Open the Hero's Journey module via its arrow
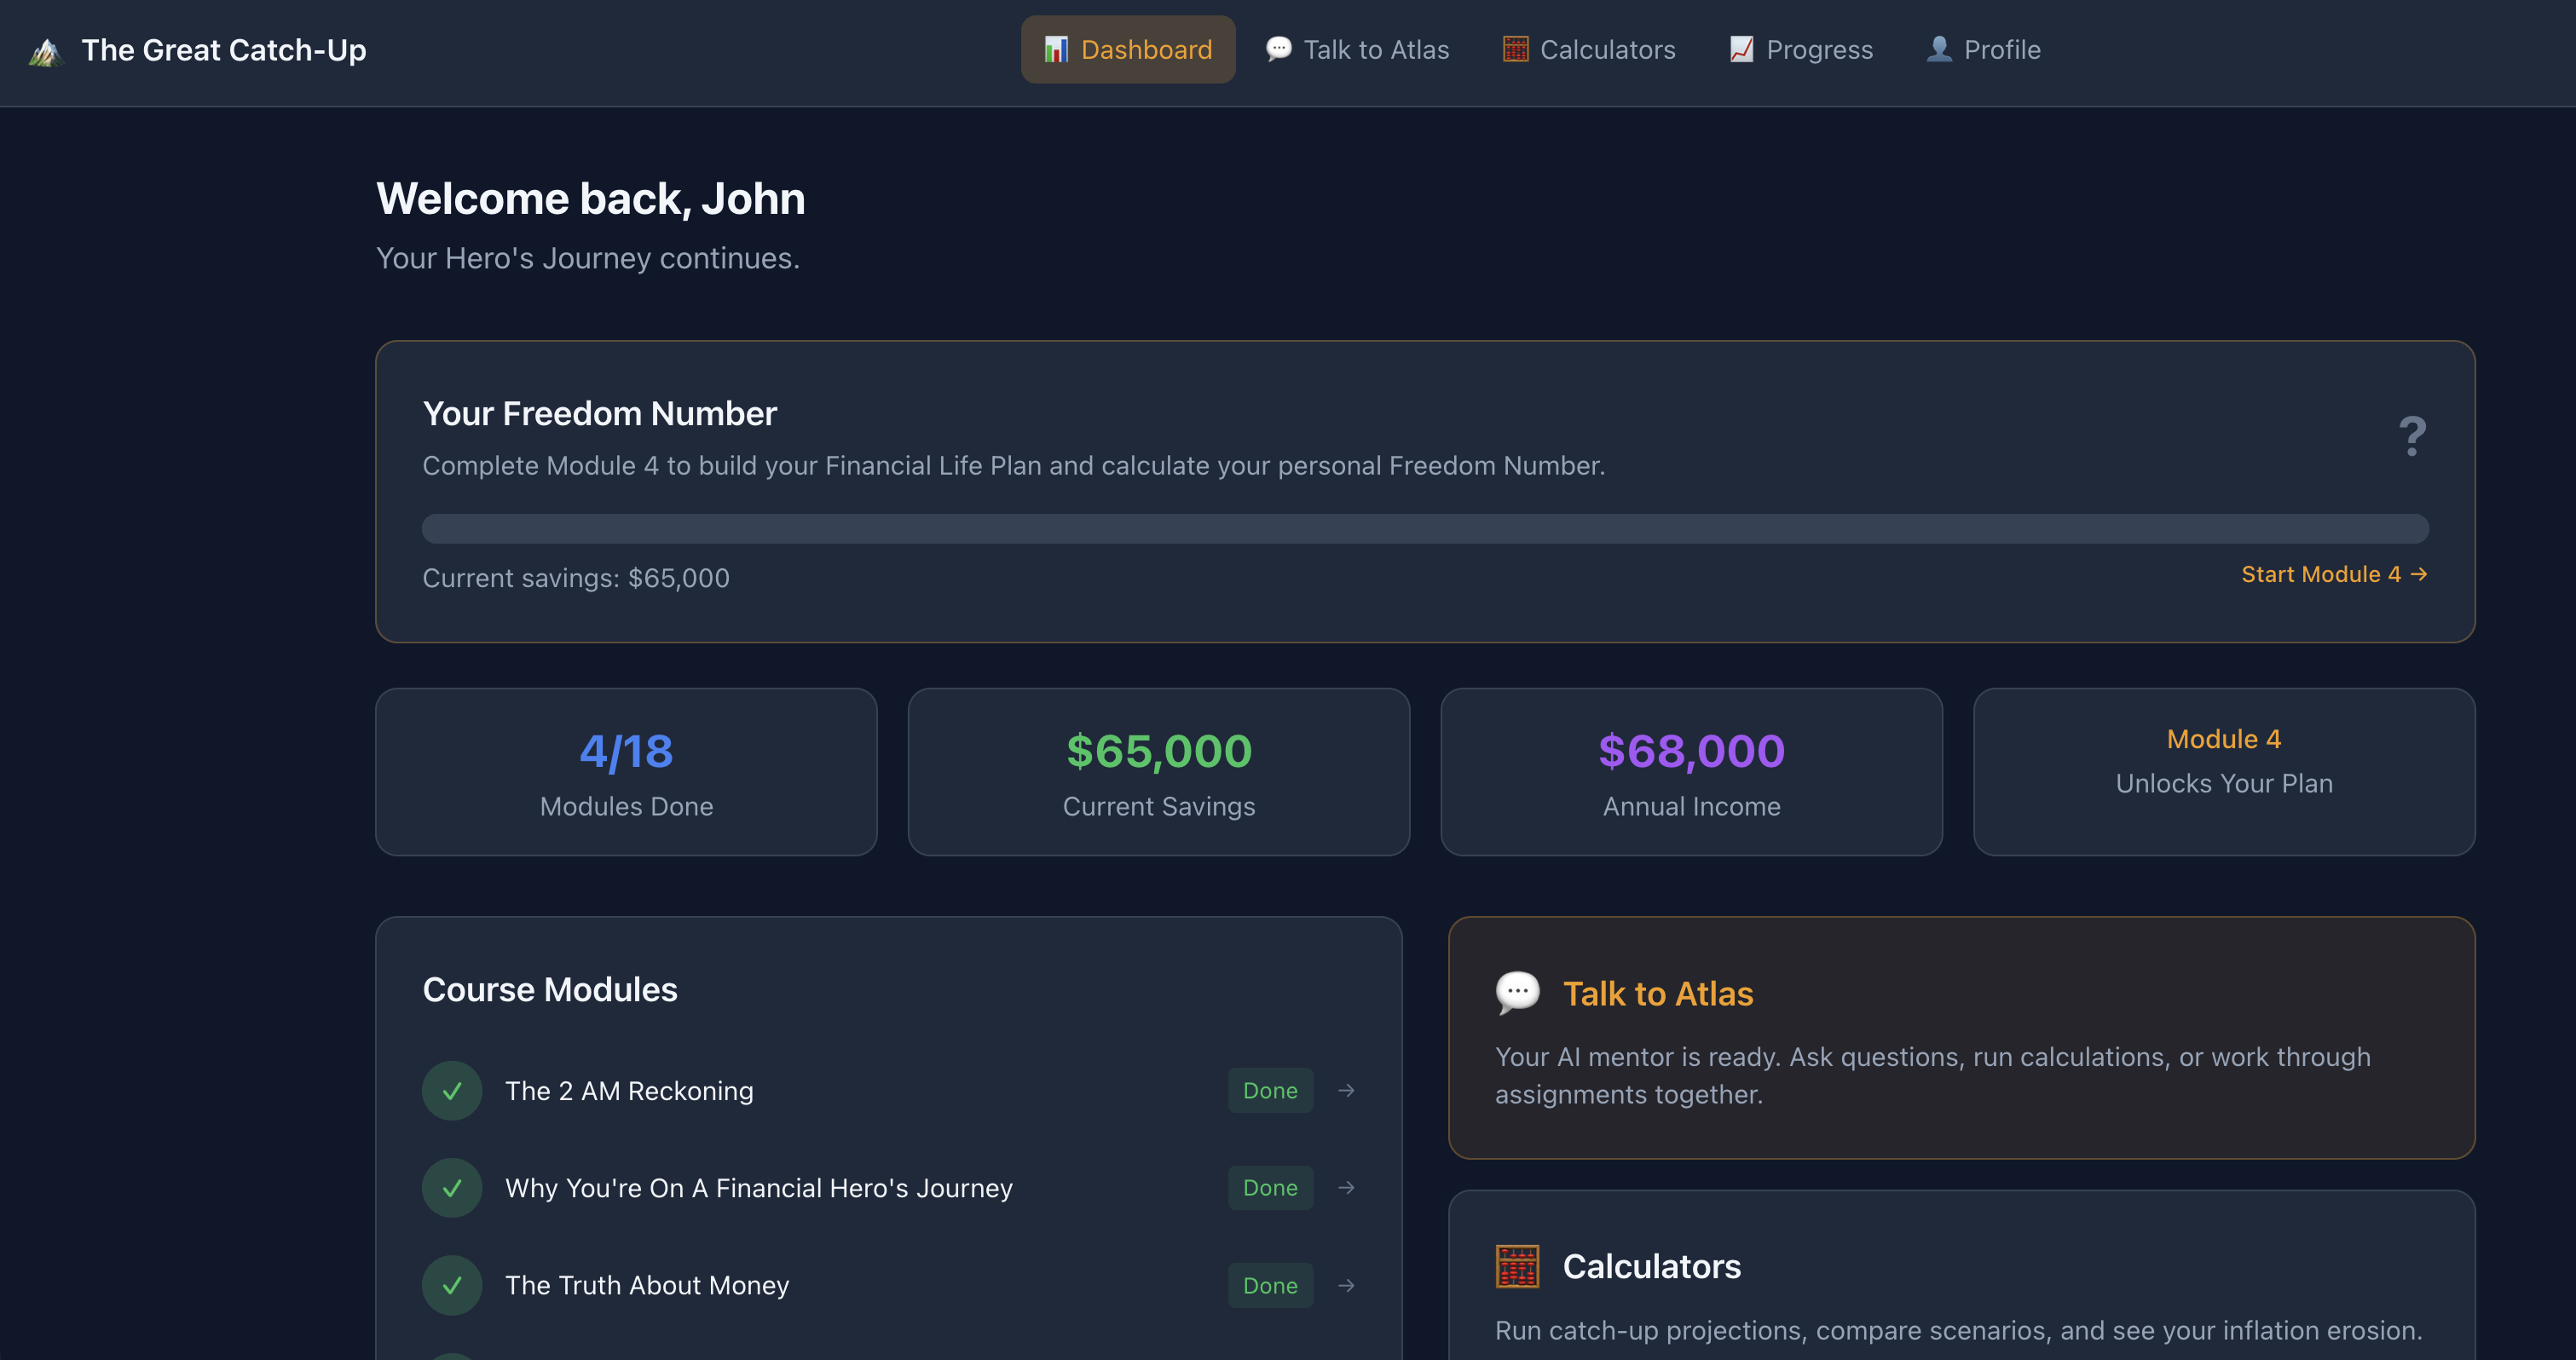2576x1360 pixels. (x=1346, y=1188)
